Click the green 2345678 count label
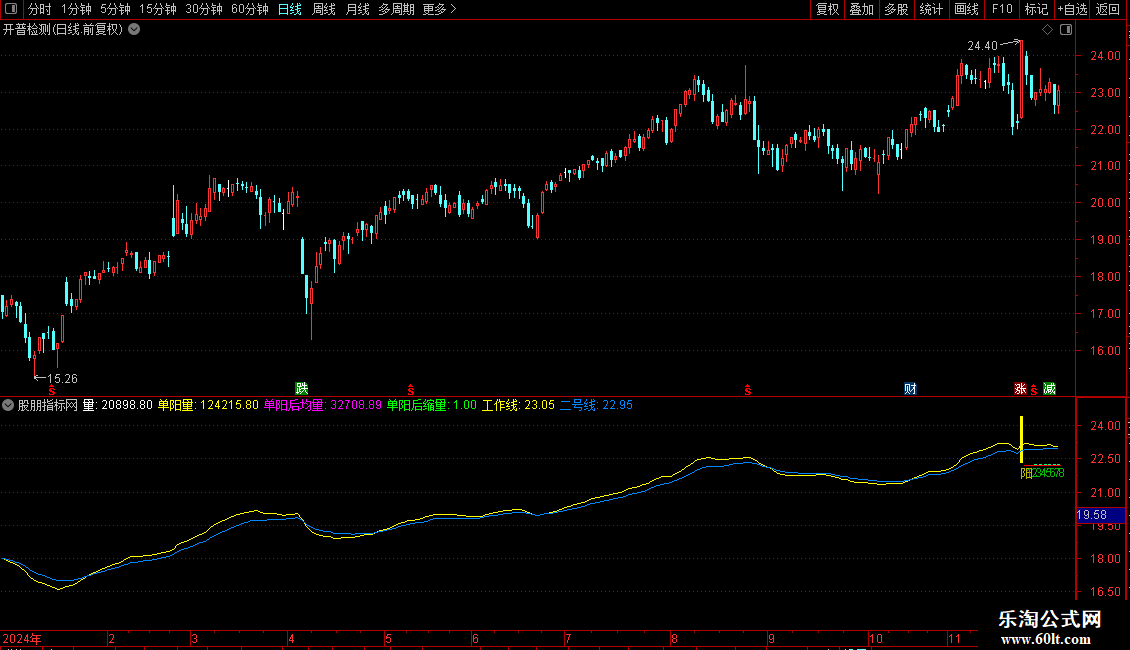Screen dimensions: 1130x650 point(1049,473)
